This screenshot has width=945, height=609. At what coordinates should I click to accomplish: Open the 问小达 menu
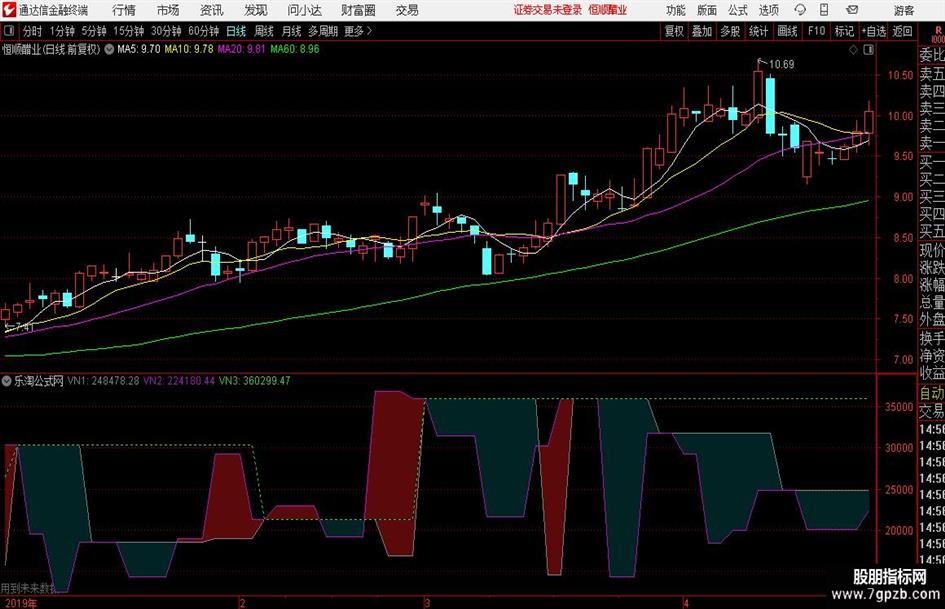(x=304, y=10)
